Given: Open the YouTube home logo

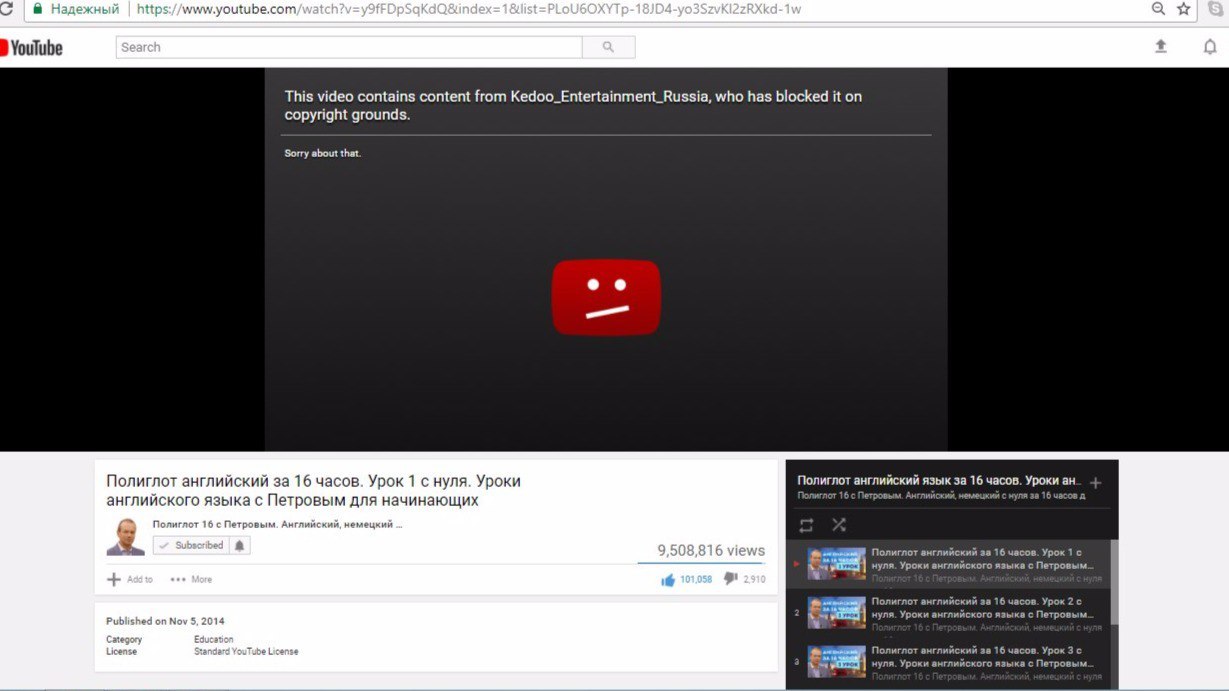Looking at the screenshot, I should coord(31,47).
